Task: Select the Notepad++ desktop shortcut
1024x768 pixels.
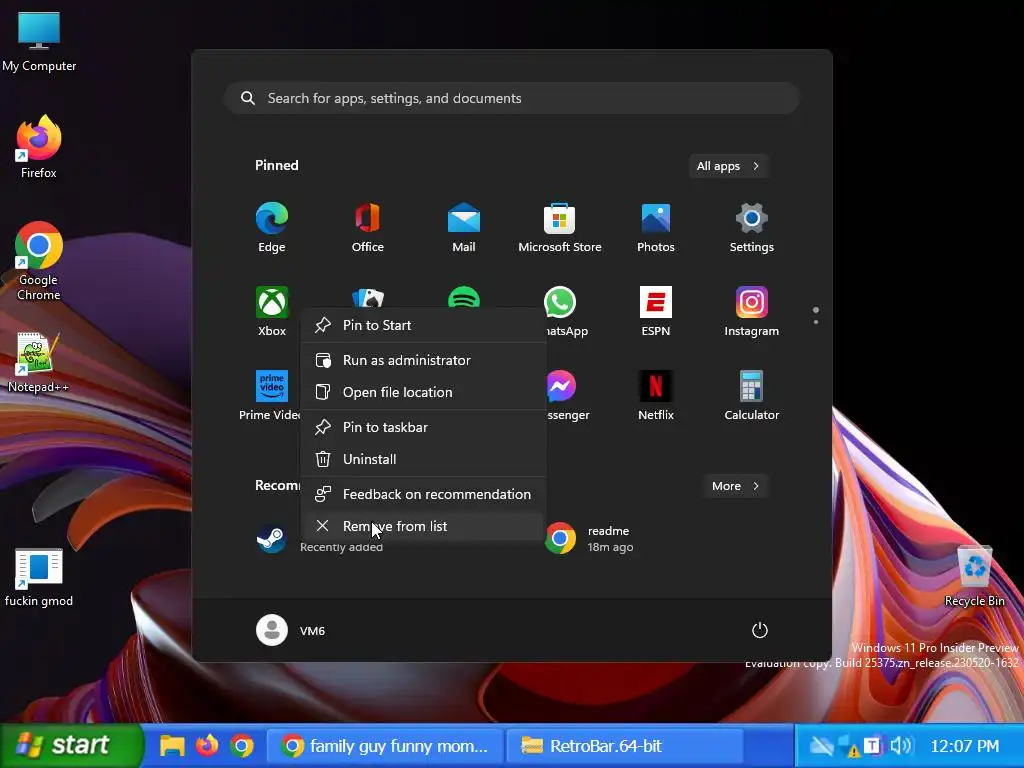Action: [x=39, y=362]
